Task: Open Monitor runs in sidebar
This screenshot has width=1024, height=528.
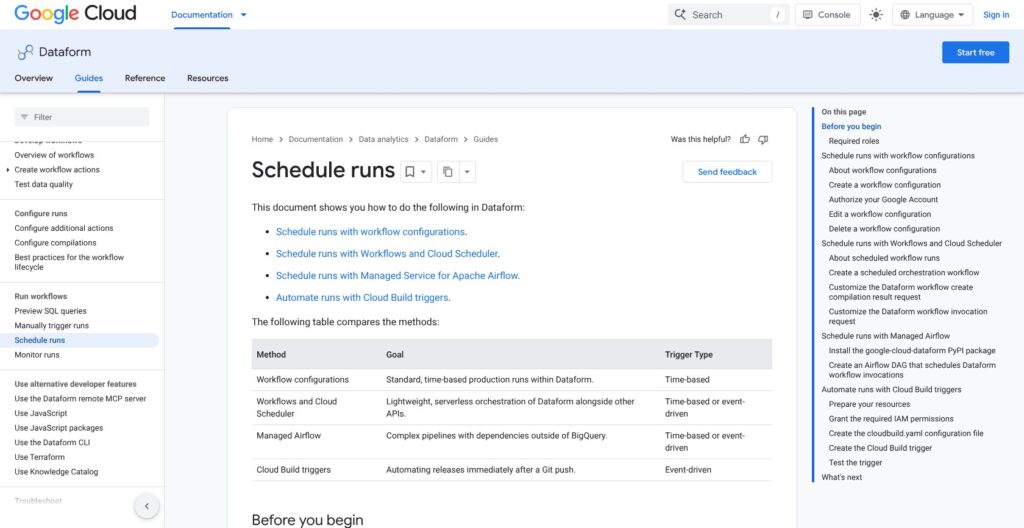Action: coord(37,355)
